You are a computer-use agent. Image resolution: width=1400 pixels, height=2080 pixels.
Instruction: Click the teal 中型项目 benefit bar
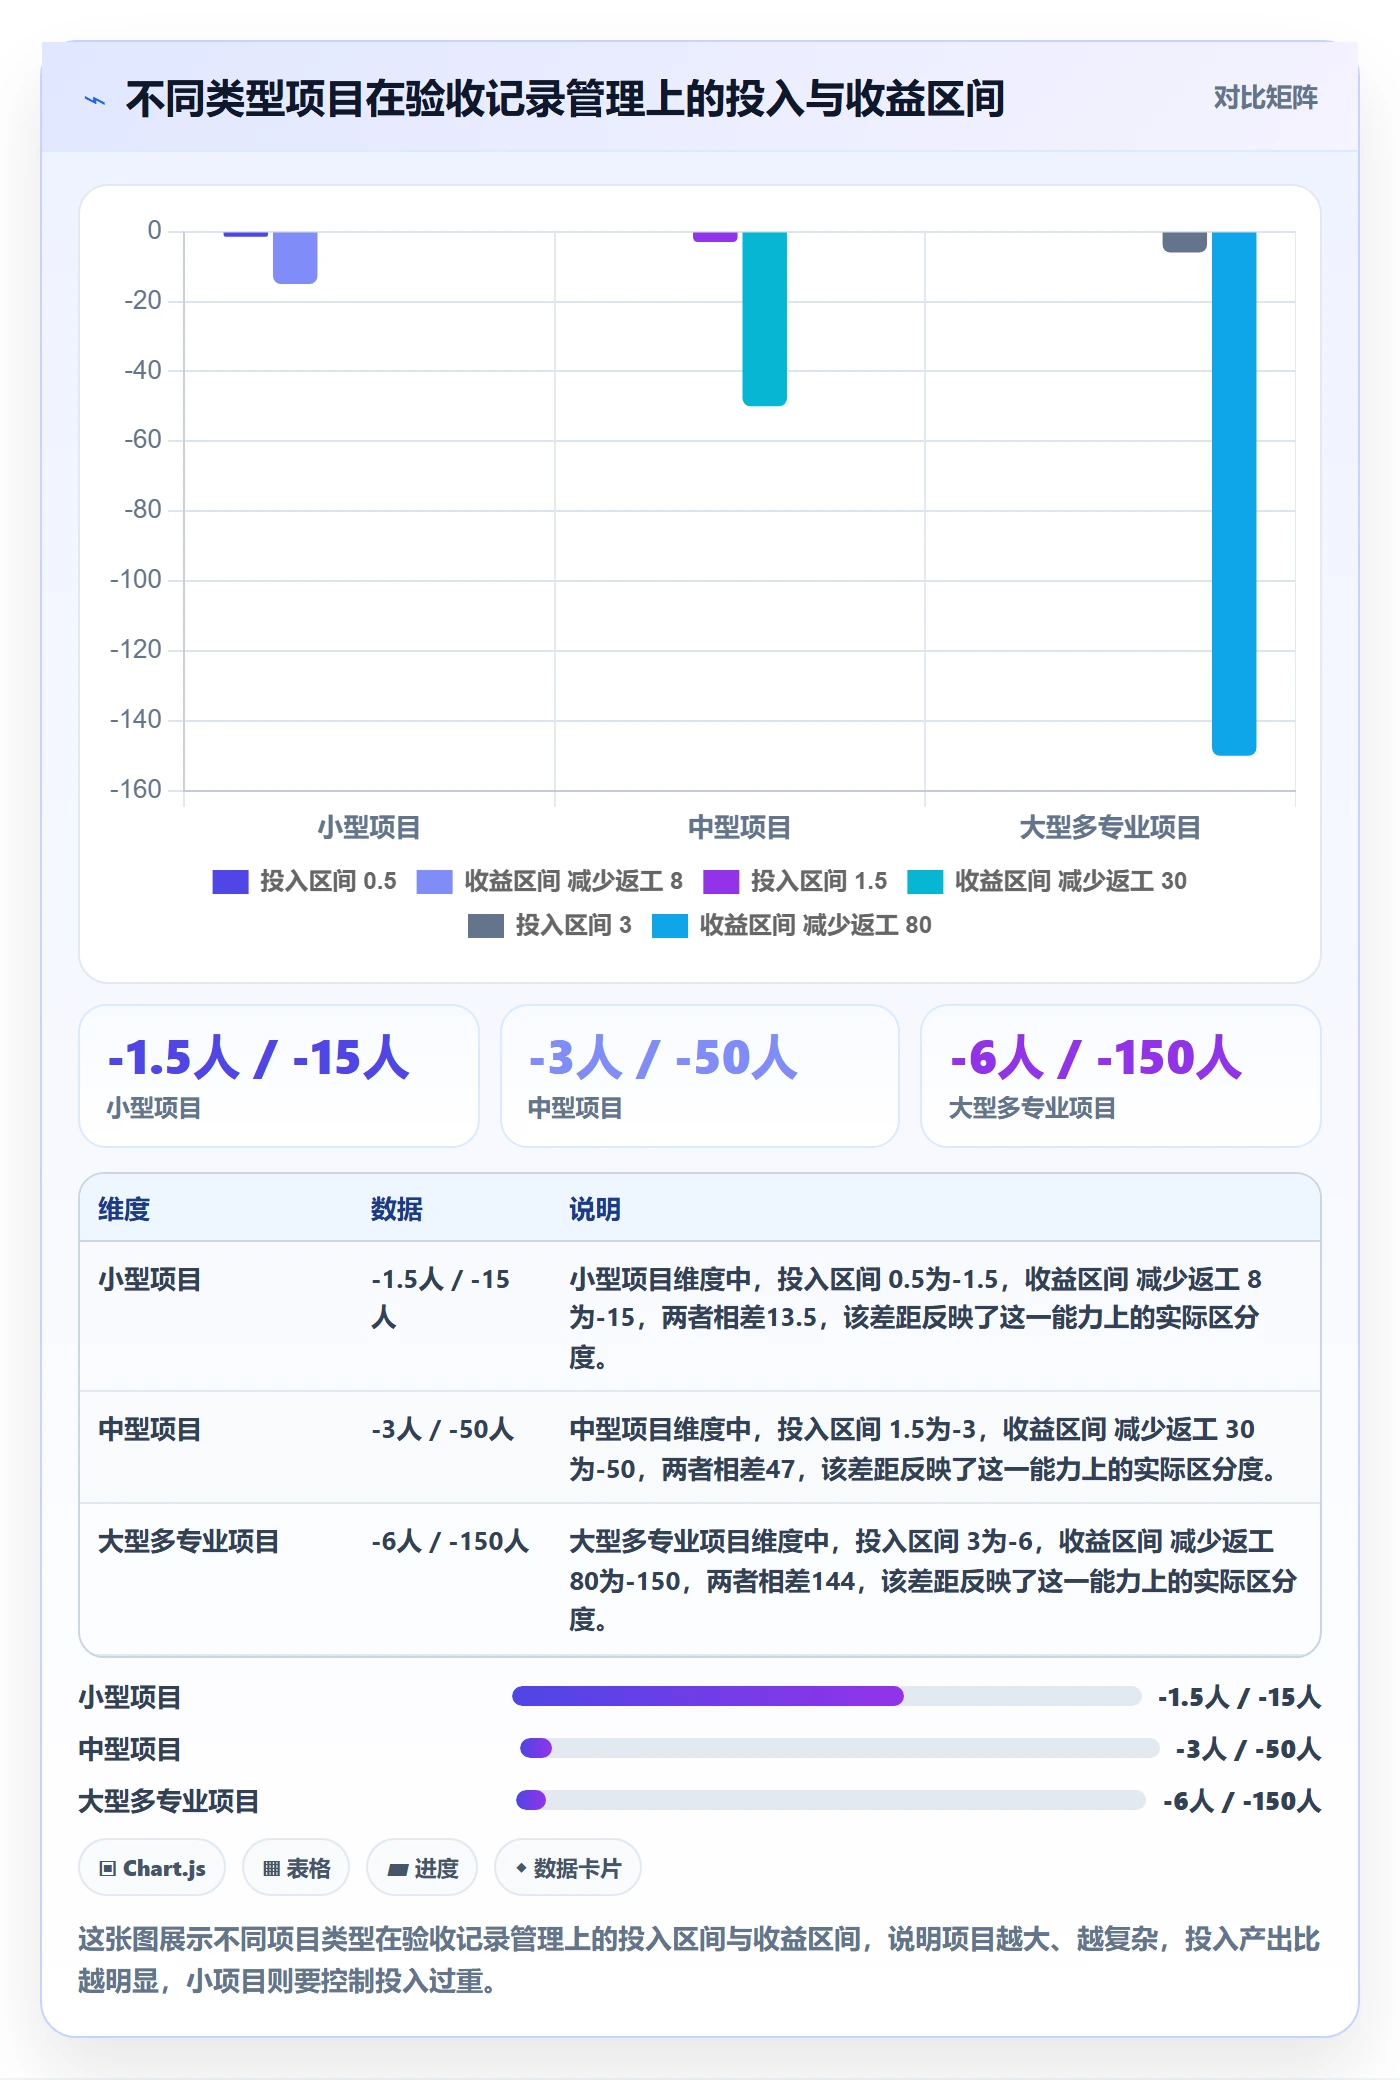(765, 319)
